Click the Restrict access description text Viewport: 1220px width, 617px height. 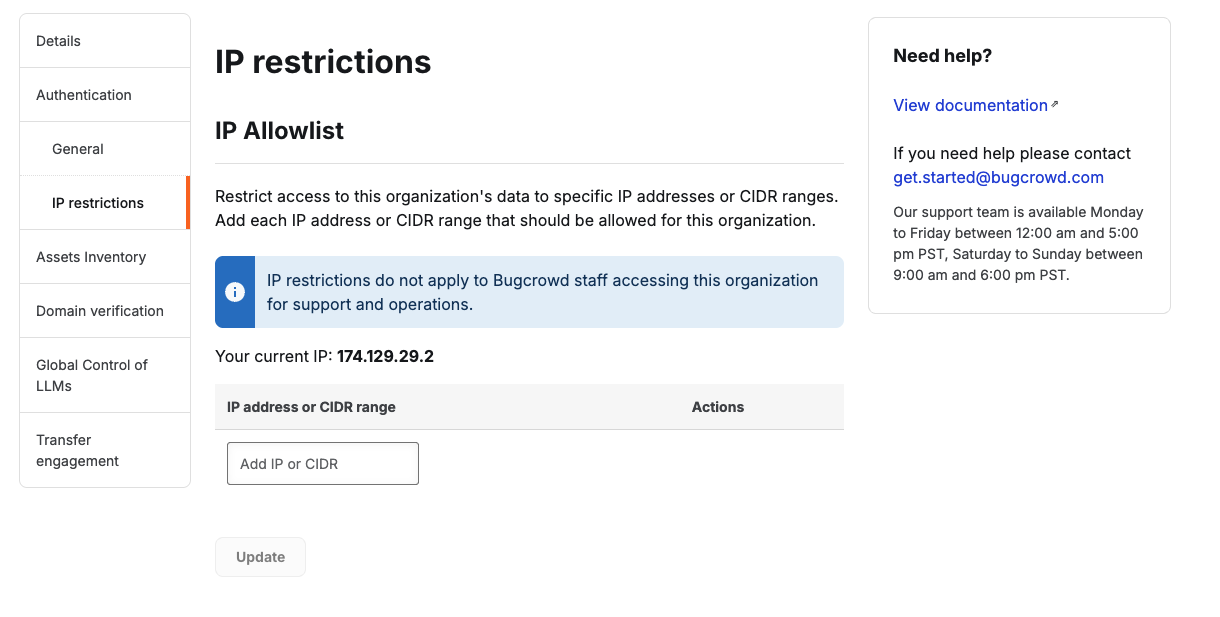(527, 208)
